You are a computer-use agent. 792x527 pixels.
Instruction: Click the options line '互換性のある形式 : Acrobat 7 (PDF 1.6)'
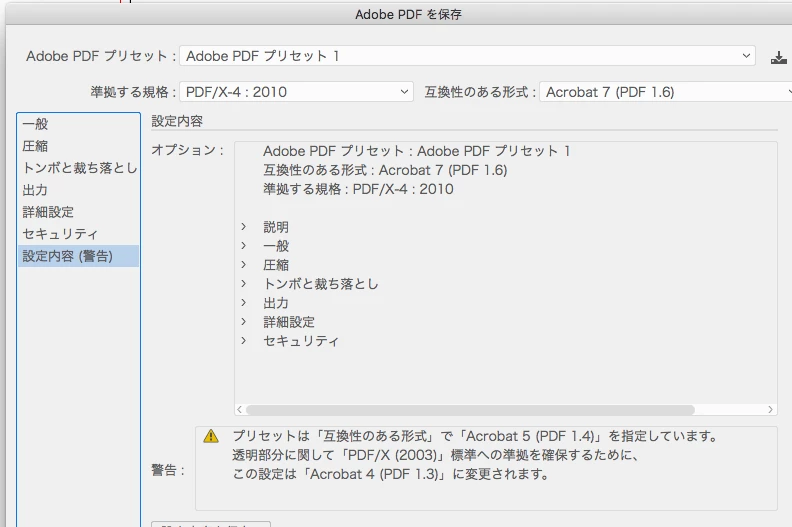[385, 170]
